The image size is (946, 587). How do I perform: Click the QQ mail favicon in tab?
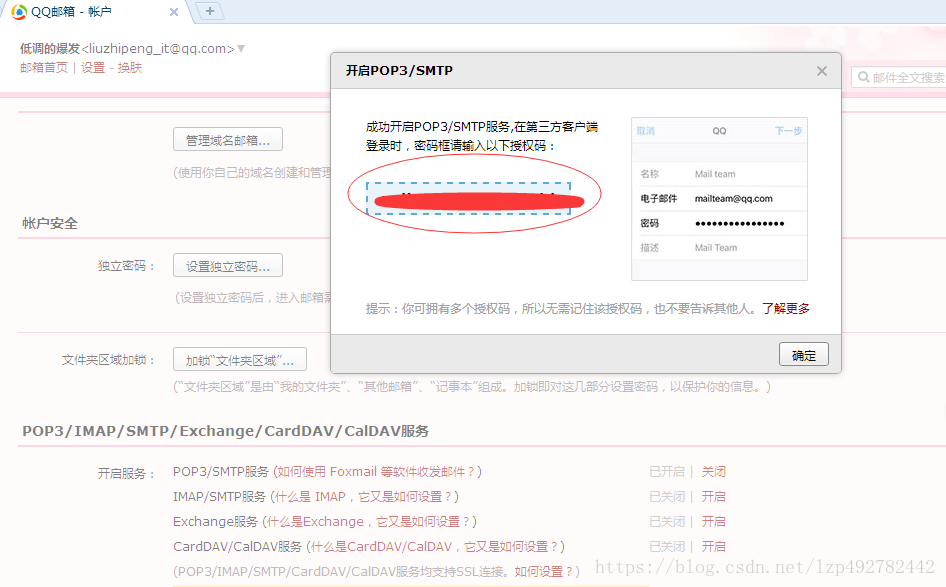19,11
